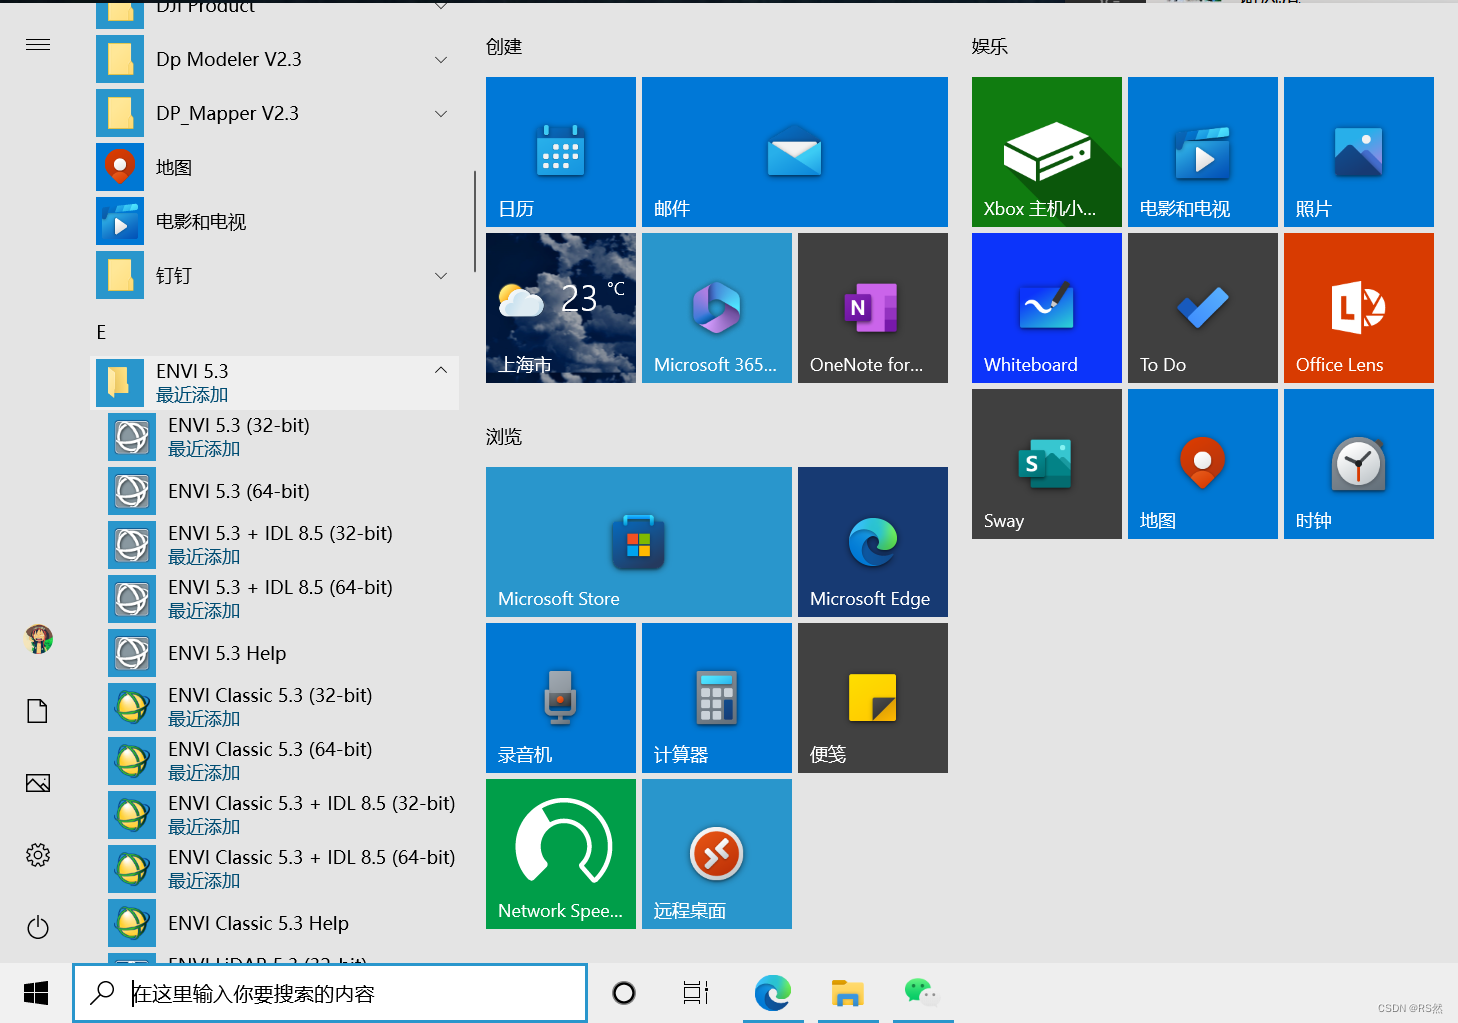Launch ENVI 5.3 (32-bit)

pyautogui.click(x=281, y=437)
